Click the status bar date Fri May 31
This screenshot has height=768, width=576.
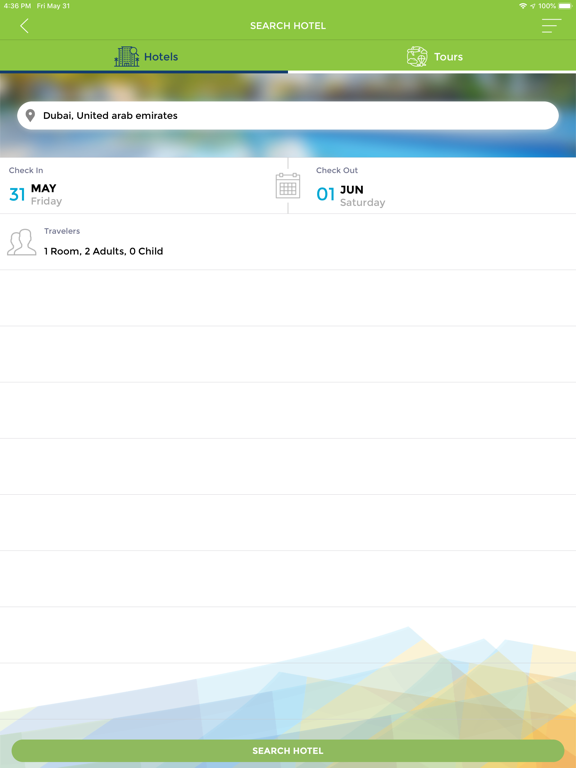click(x=53, y=6)
